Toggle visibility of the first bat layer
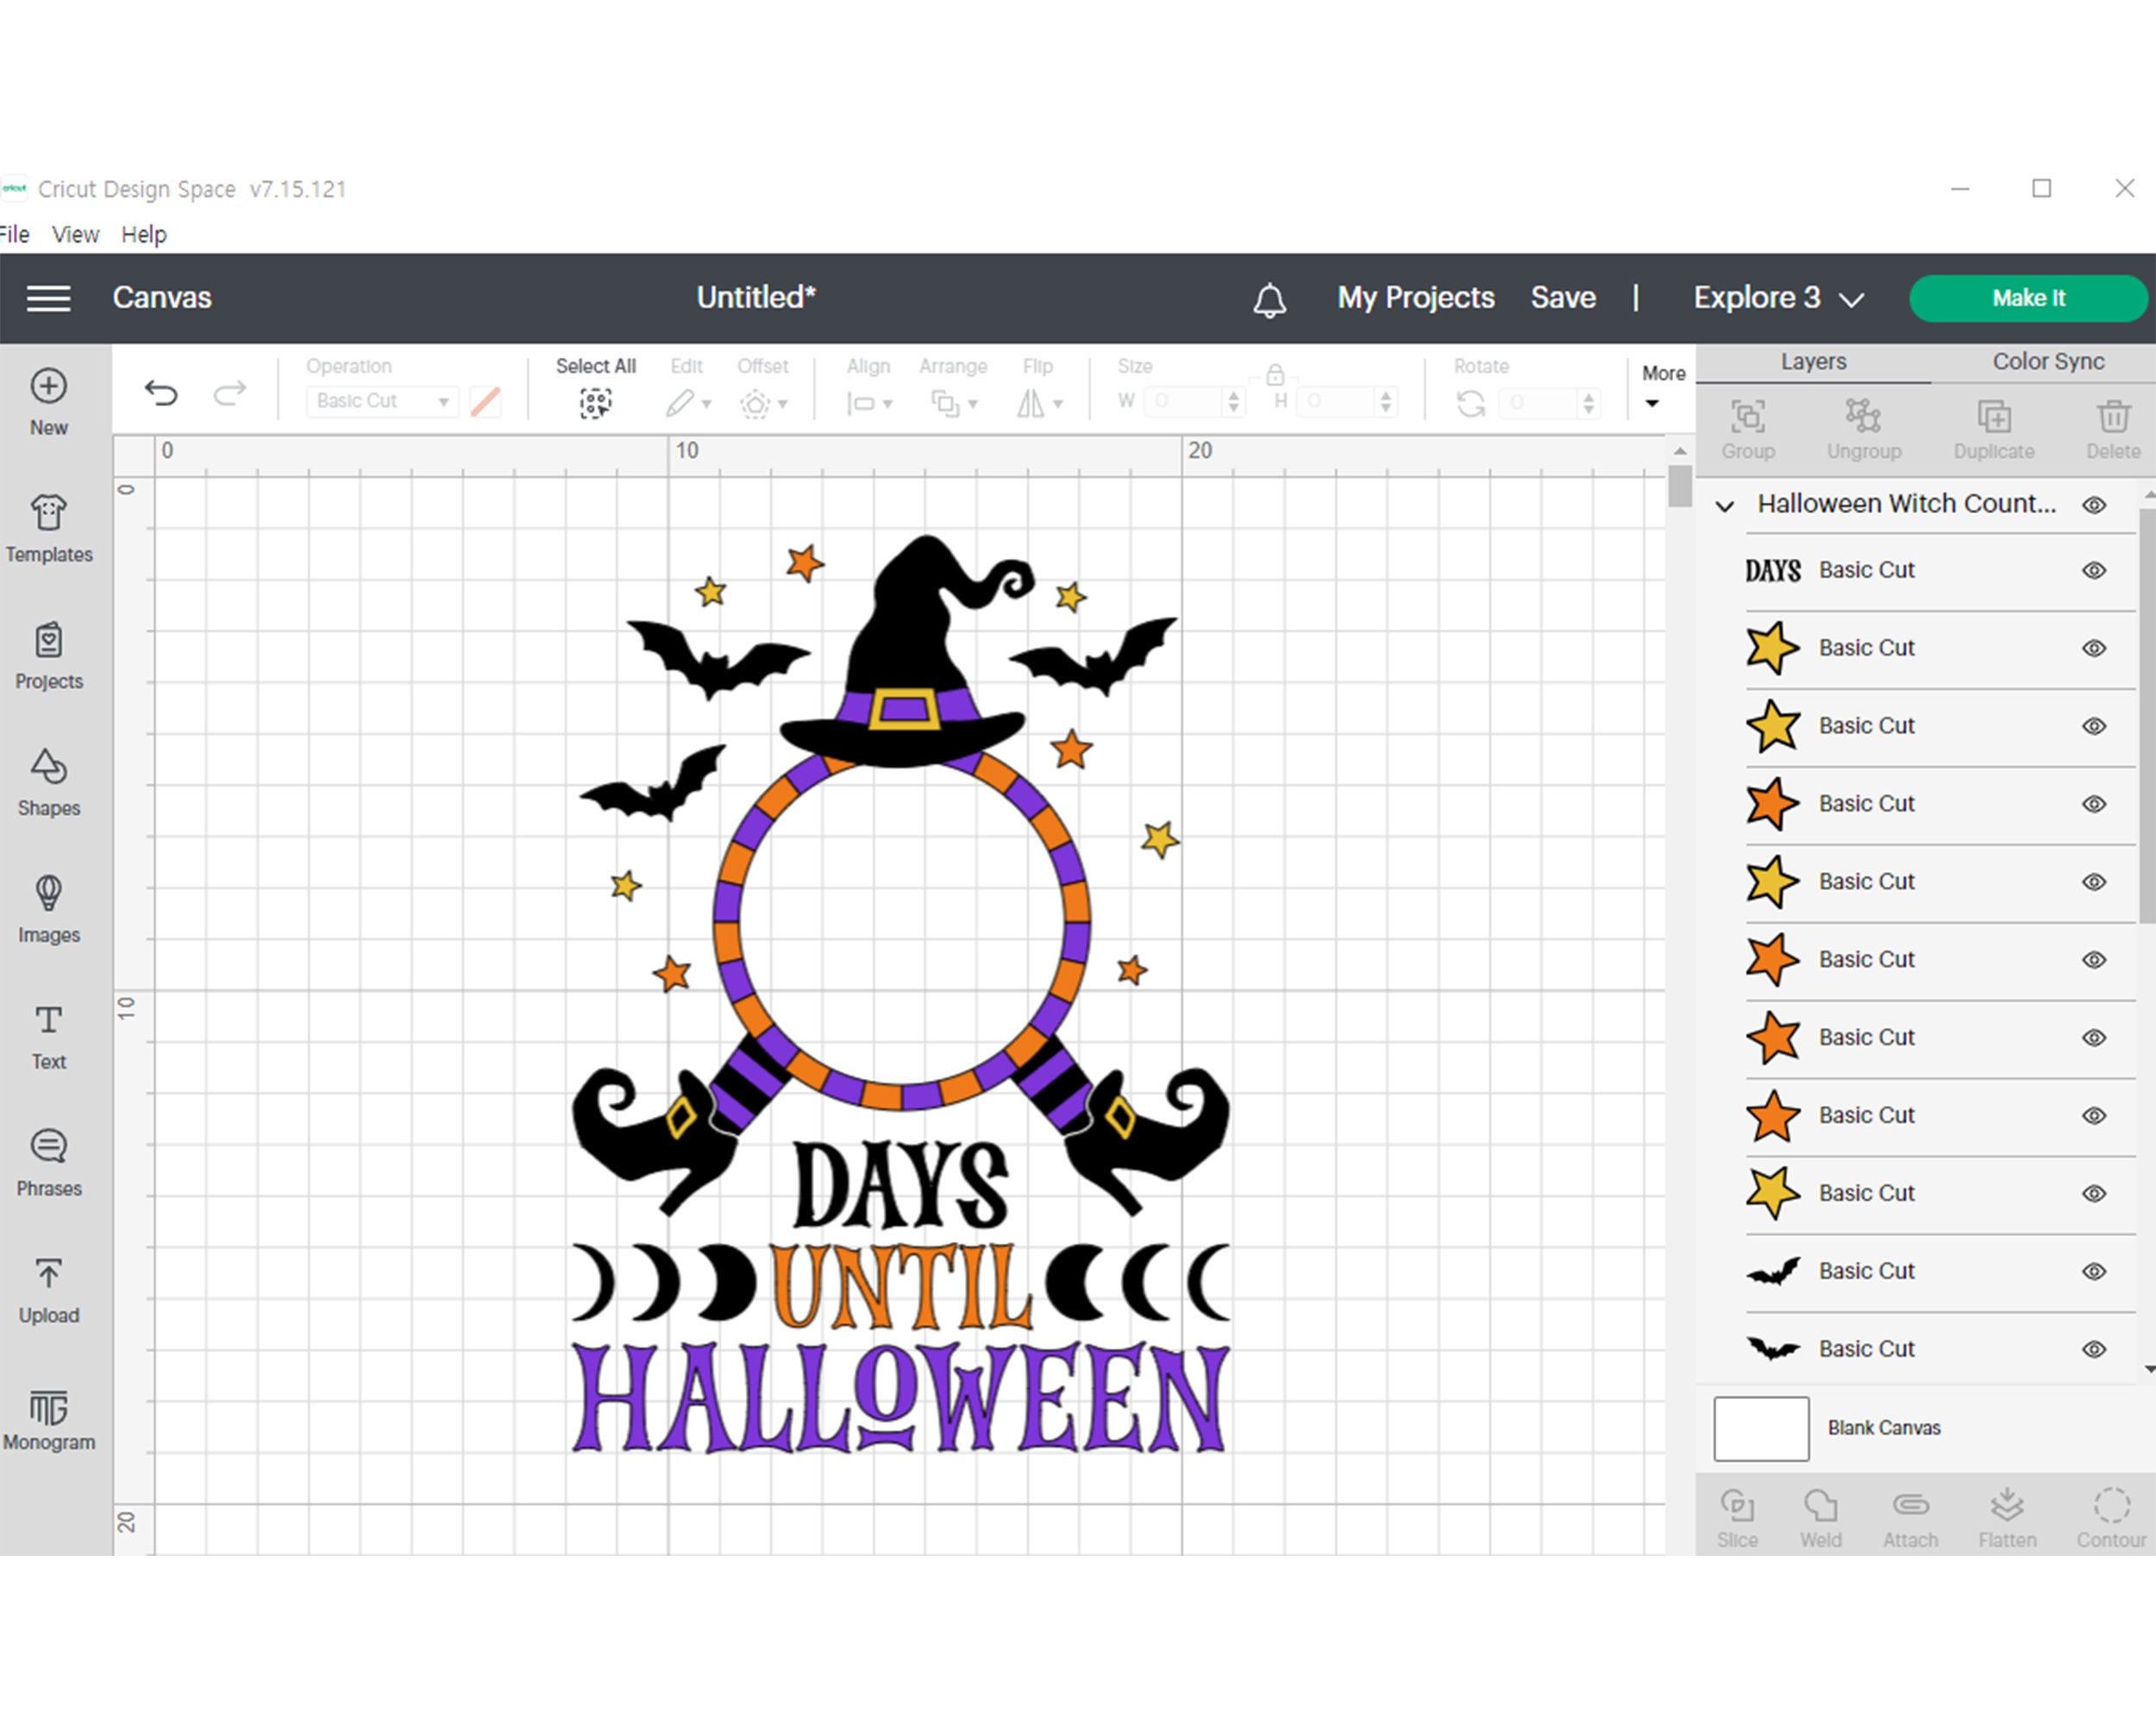 [2095, 1271]
